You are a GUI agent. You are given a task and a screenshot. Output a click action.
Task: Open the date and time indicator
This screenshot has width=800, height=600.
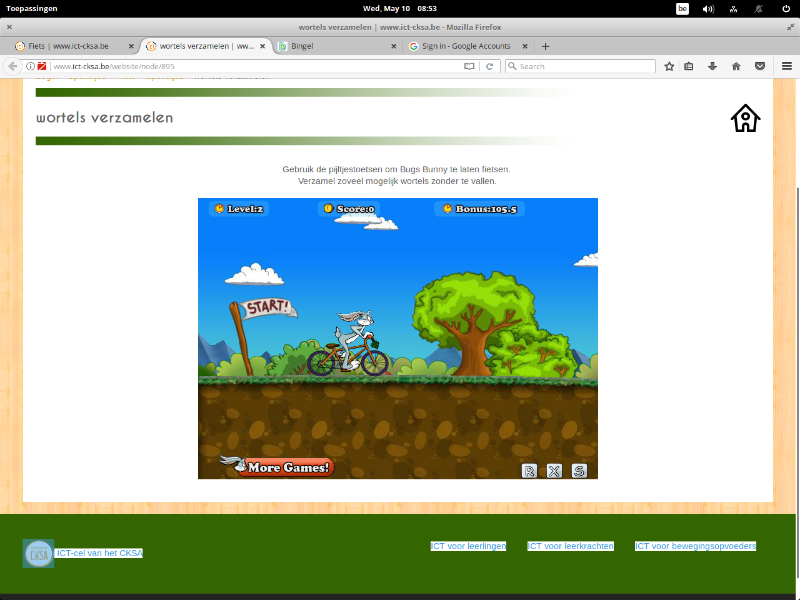pyautogui.click(x=399, y=8)
